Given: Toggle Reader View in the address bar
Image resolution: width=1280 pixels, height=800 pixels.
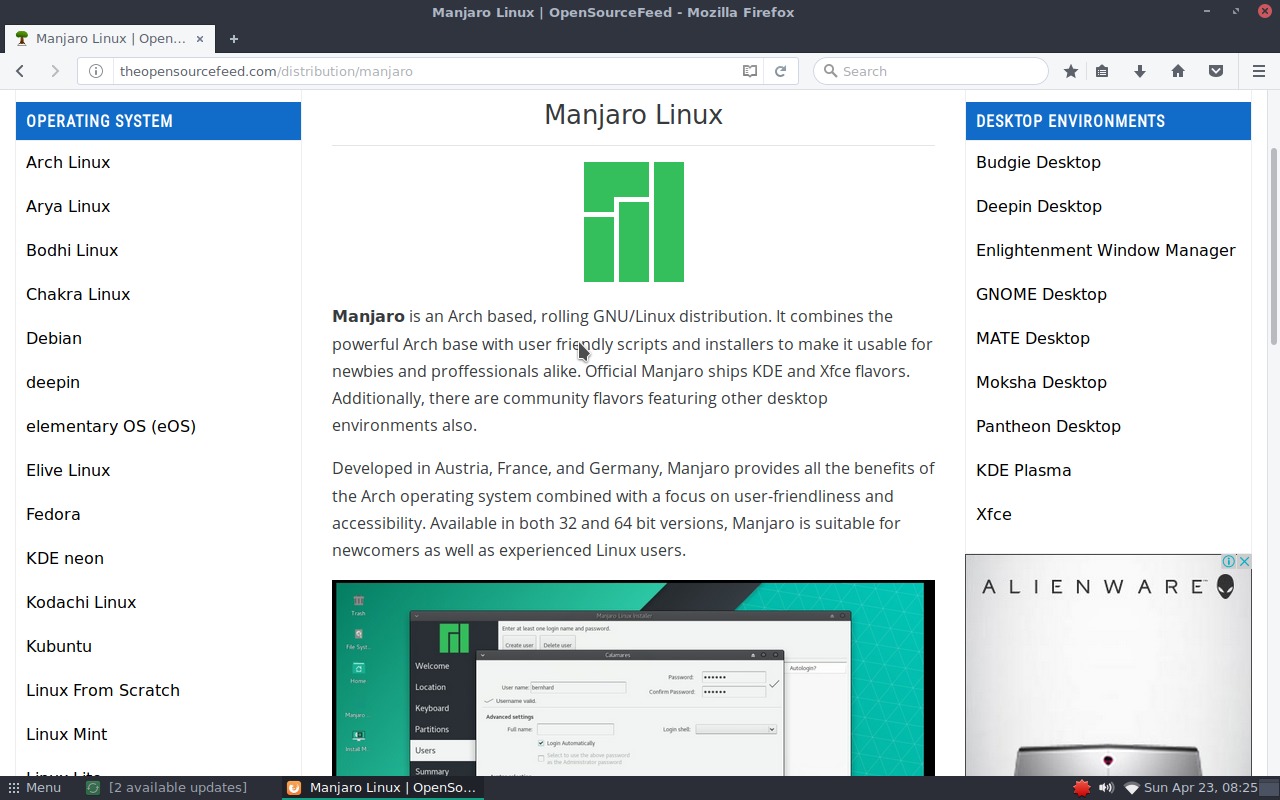Looking at the screenshot, I should pyautogui.click(x=750, y=71).
